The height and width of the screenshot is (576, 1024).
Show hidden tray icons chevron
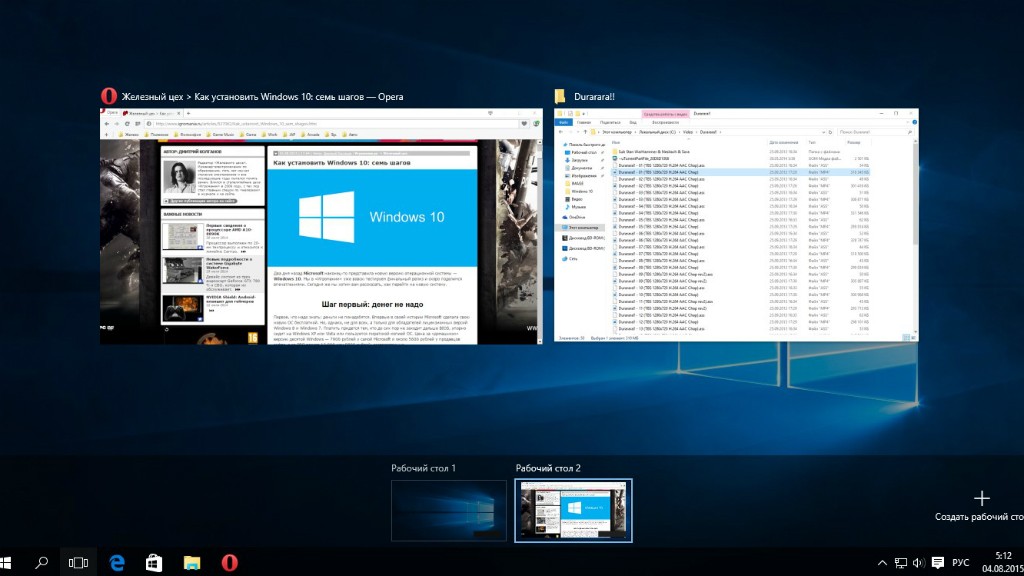882,562
